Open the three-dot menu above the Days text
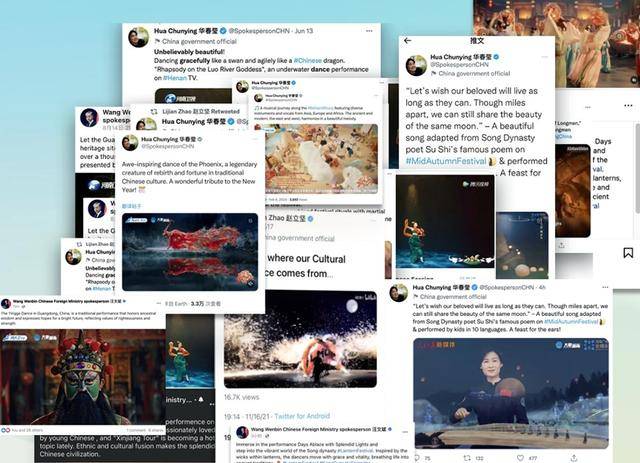Viewport: 640px width, 463px height. click(628, 106)
